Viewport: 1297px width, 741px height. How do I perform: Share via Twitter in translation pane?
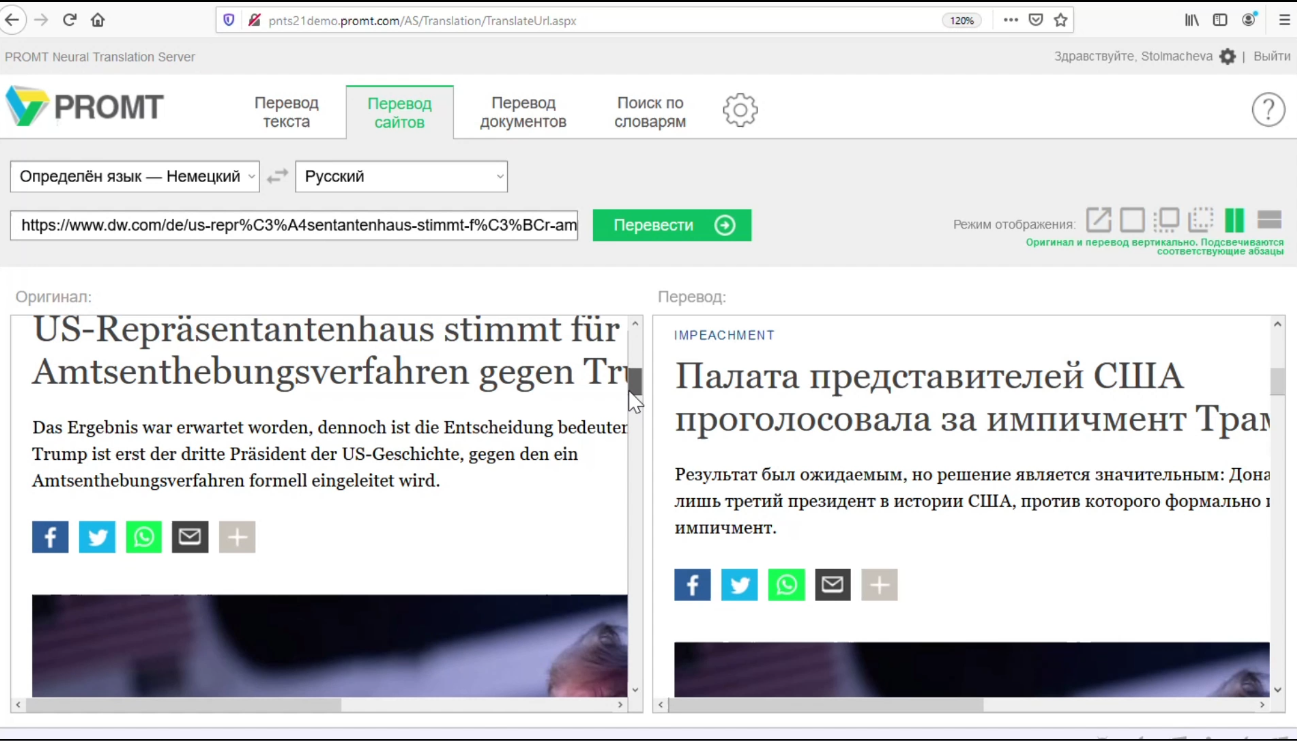[739, 585]
